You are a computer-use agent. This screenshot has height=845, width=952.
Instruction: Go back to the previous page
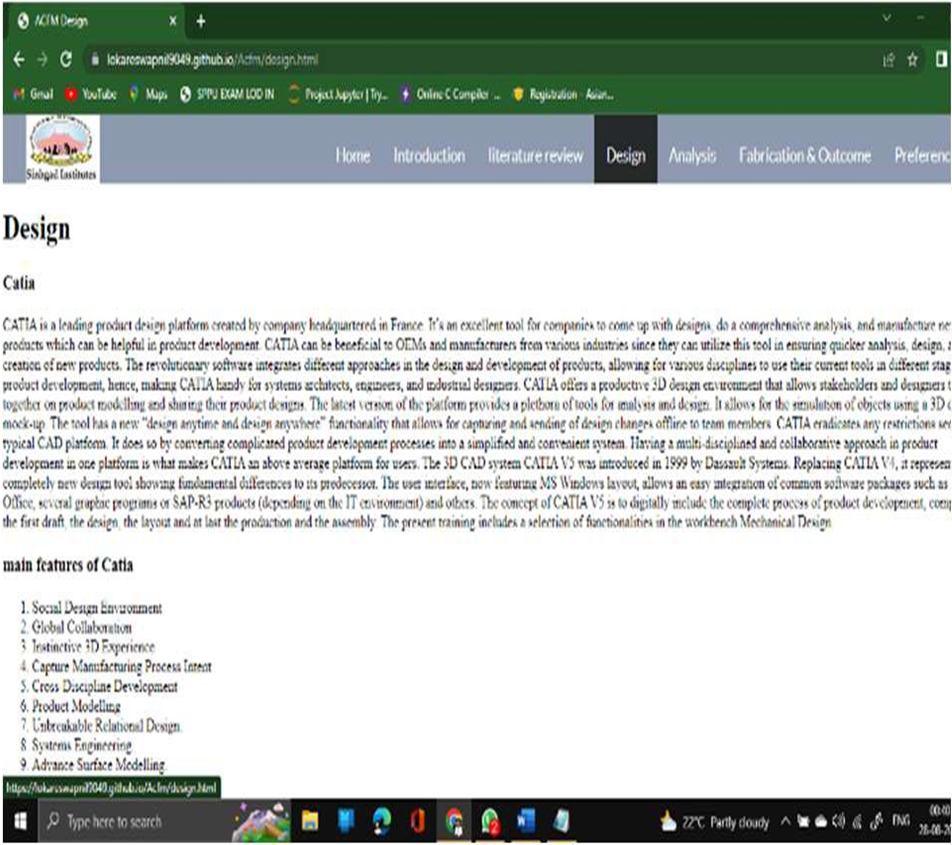pyautogui.click(x=19, y=59)
